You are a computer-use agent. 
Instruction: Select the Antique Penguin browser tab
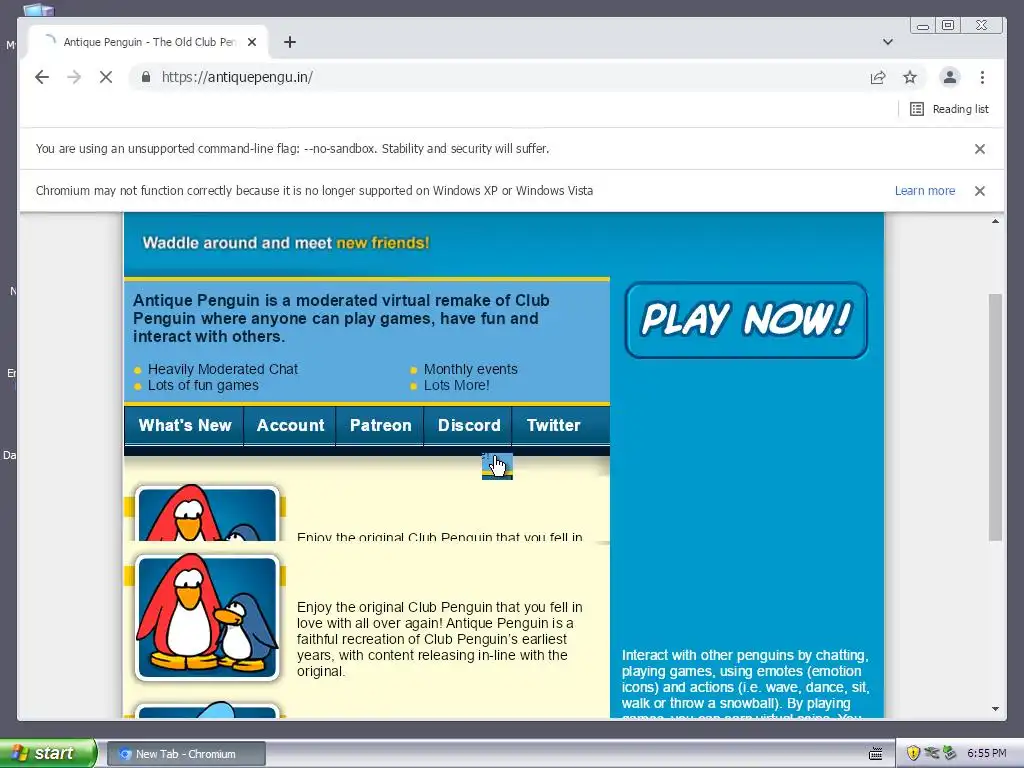pos(148,42)
